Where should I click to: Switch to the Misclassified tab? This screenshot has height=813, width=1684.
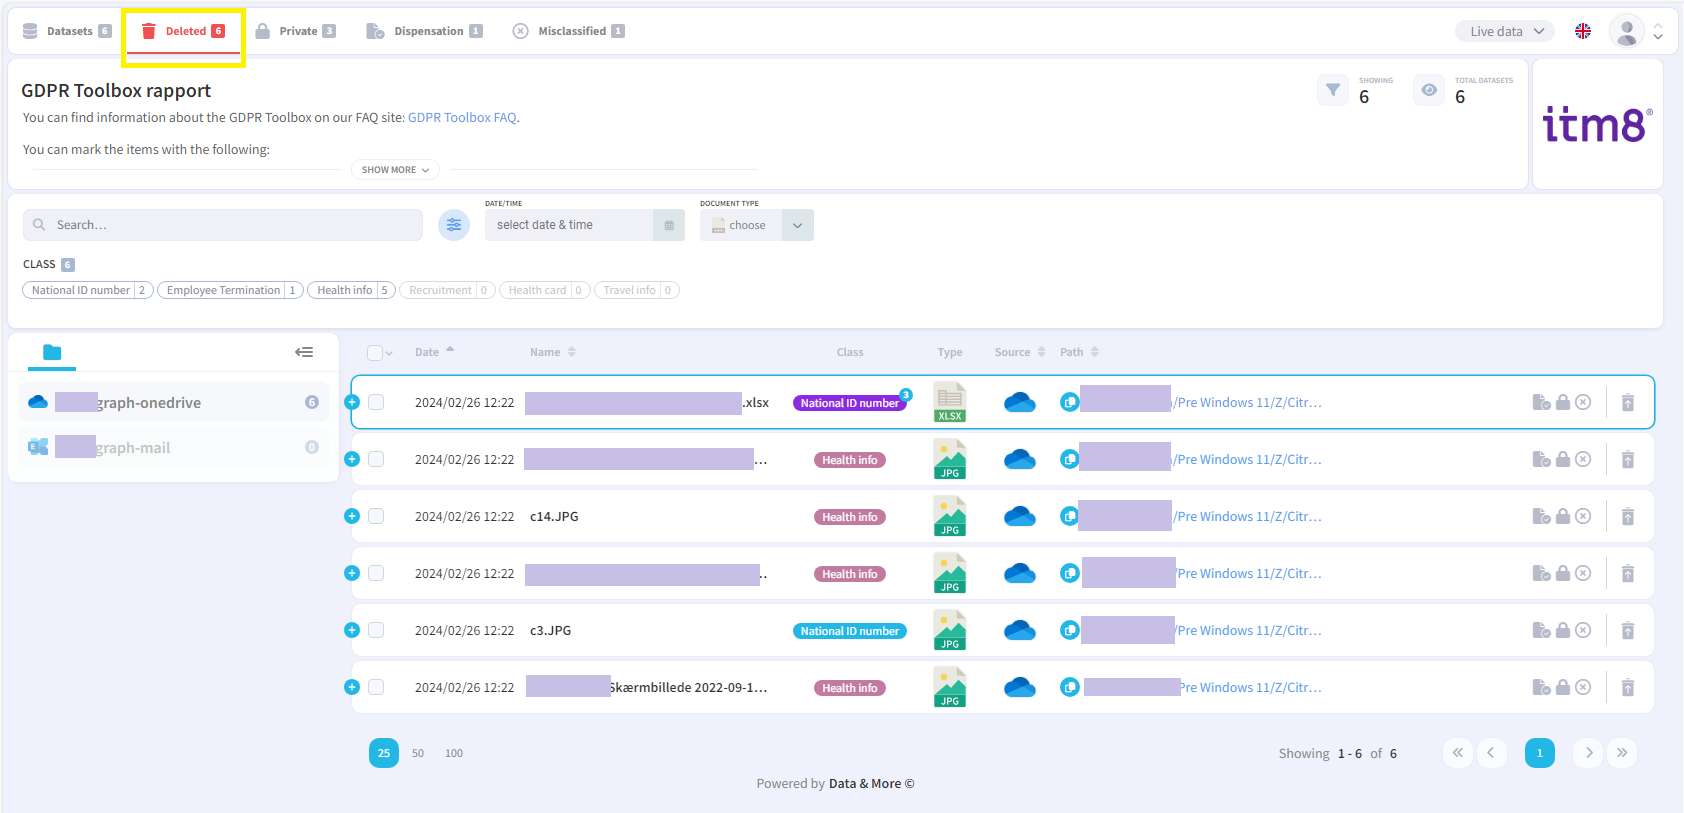(568, 31)
